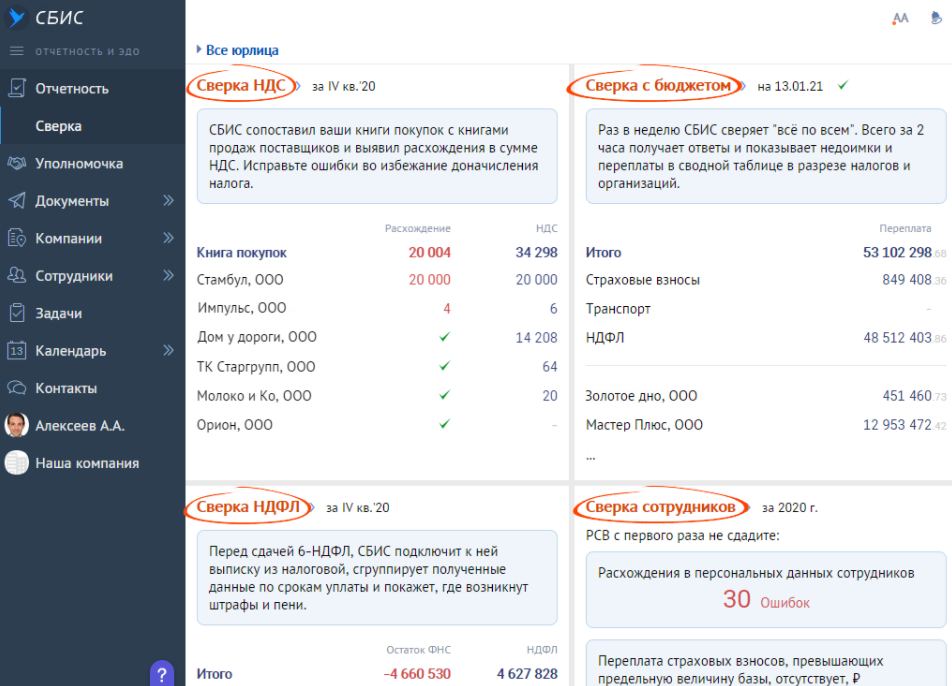The image size is (952, 686).
Task: Click the на 13.01.21 date label
Action: [790, 86]
